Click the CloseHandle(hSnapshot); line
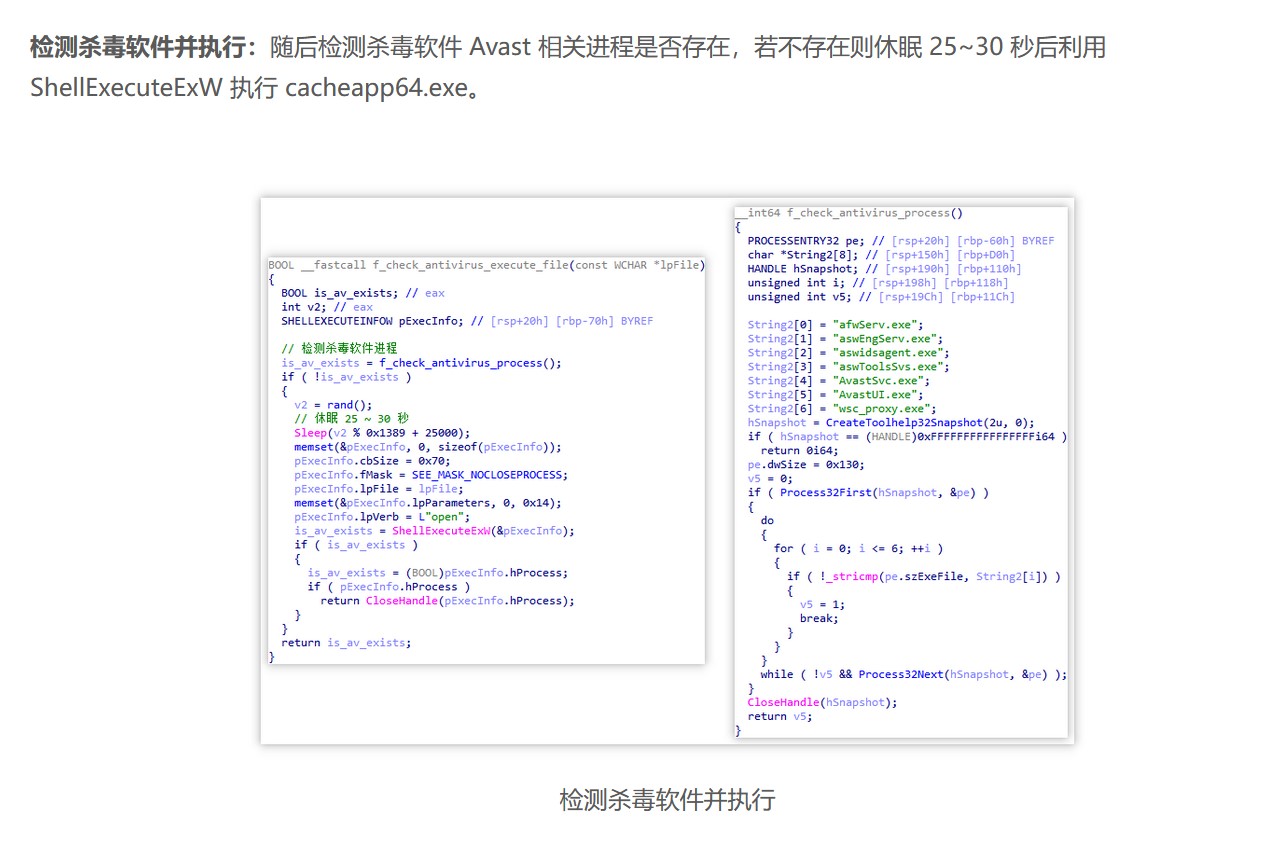 [822, 703]
